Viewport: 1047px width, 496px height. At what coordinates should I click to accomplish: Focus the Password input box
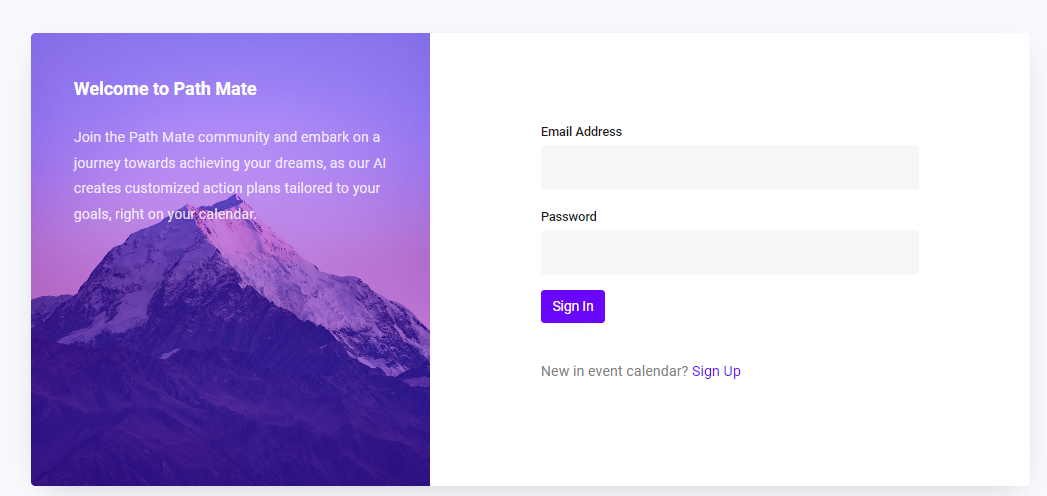tap(729, 252)
